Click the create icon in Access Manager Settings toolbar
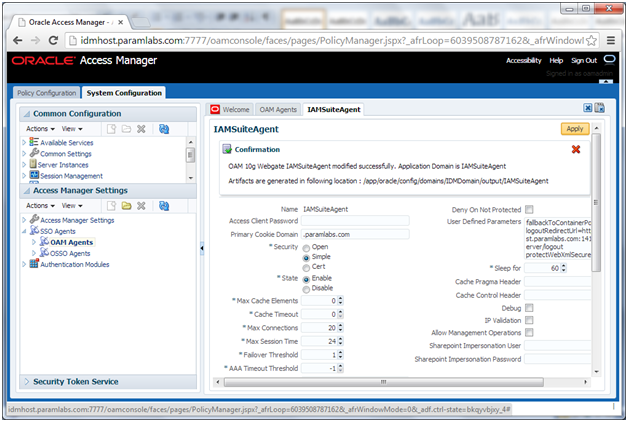The image size is (628, 422). pos(111,206)
